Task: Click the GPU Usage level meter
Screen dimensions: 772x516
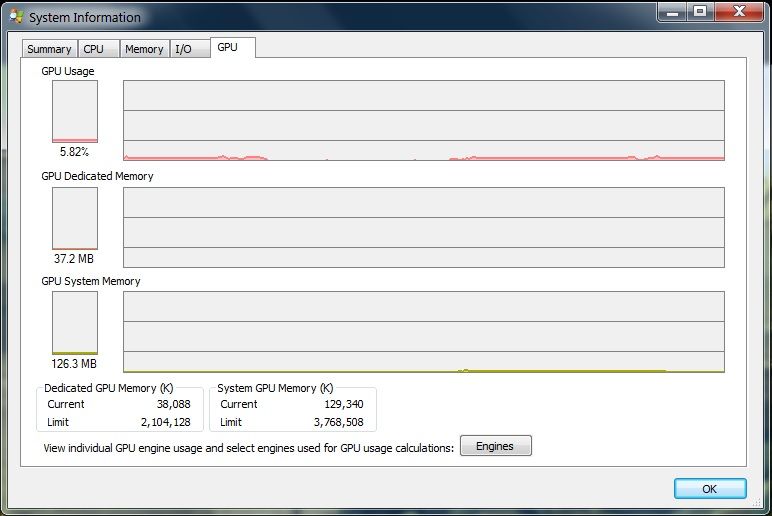Action: [75, 112]
